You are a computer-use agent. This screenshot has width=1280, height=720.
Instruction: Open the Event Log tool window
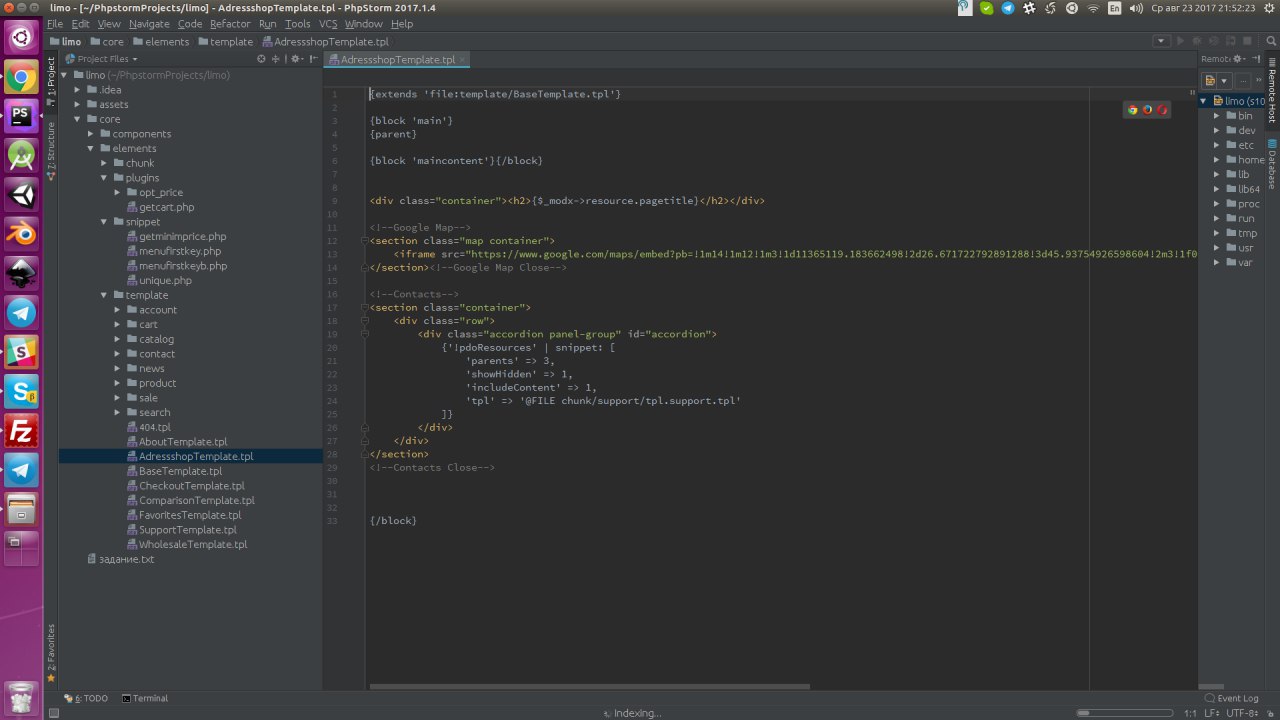(1231, 698)
